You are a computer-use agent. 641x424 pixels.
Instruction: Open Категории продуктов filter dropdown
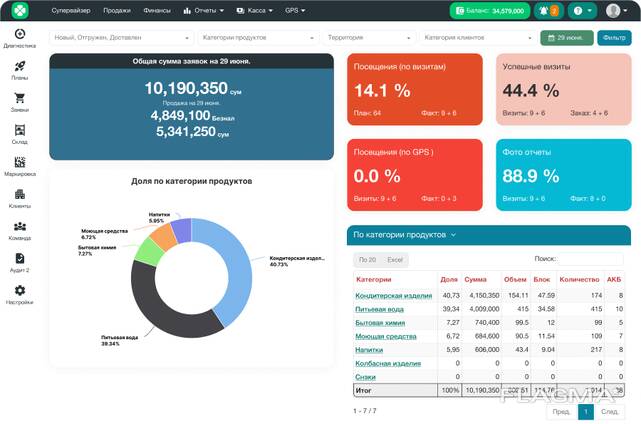pos(258,38)
